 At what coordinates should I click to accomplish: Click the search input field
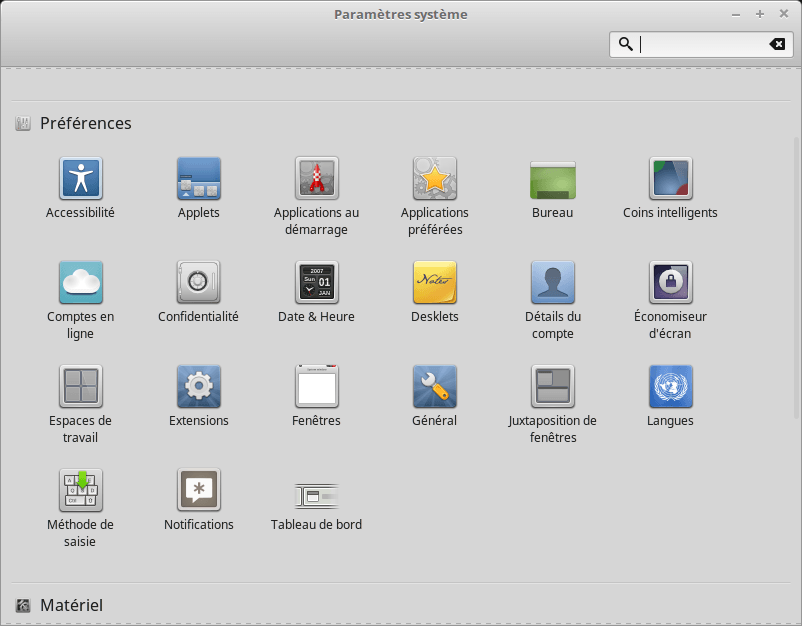700,44
